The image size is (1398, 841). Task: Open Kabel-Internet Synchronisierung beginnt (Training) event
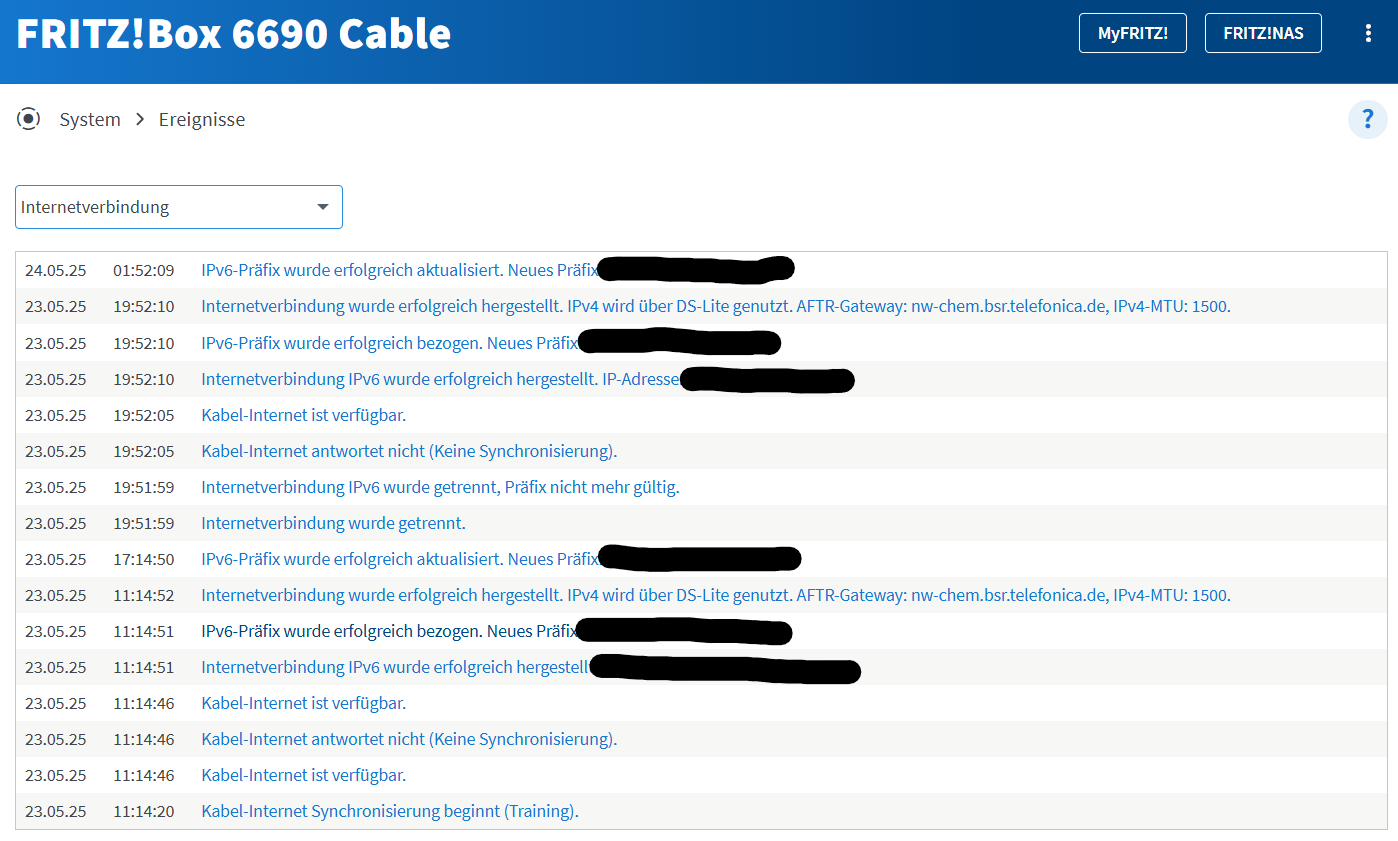[390, 811]
